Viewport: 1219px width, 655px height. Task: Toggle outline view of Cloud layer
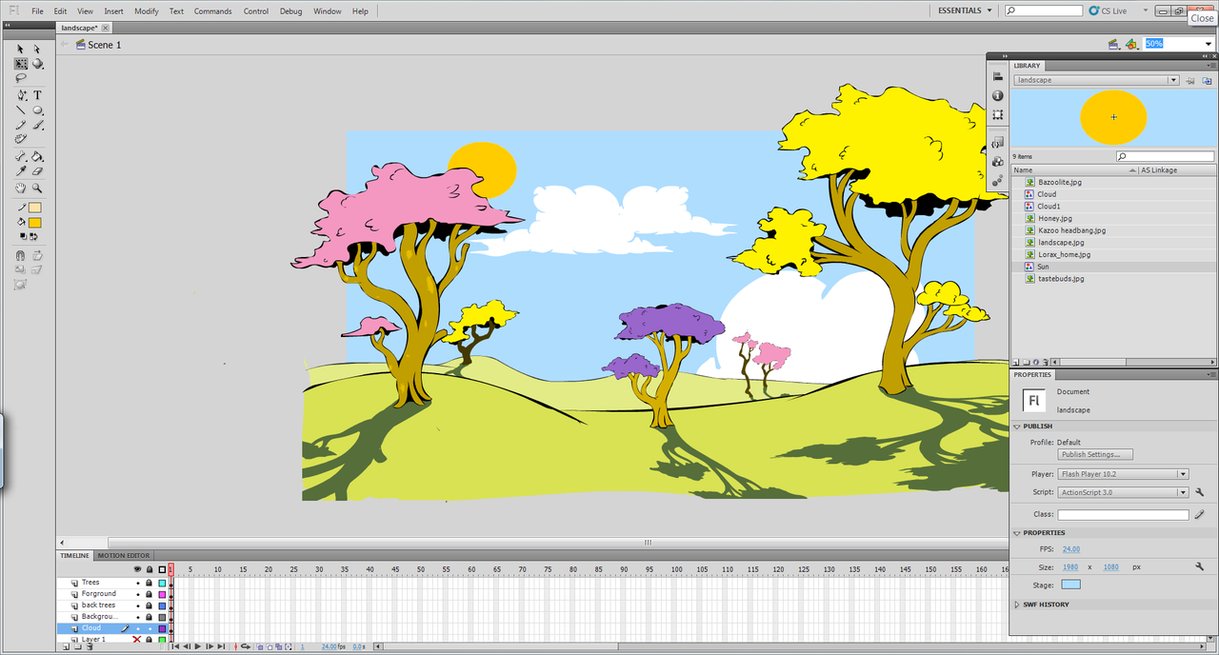click(162, 629)
